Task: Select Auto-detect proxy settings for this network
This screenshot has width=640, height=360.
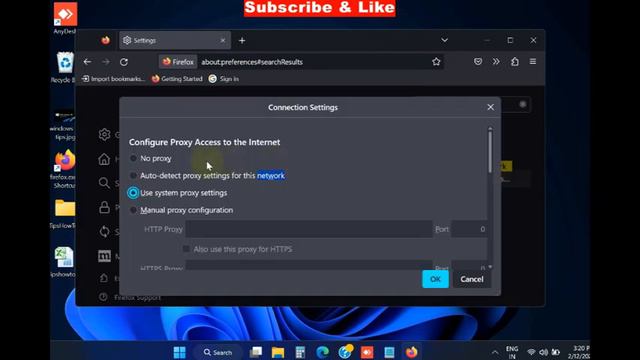Action: tap(133, 176)
